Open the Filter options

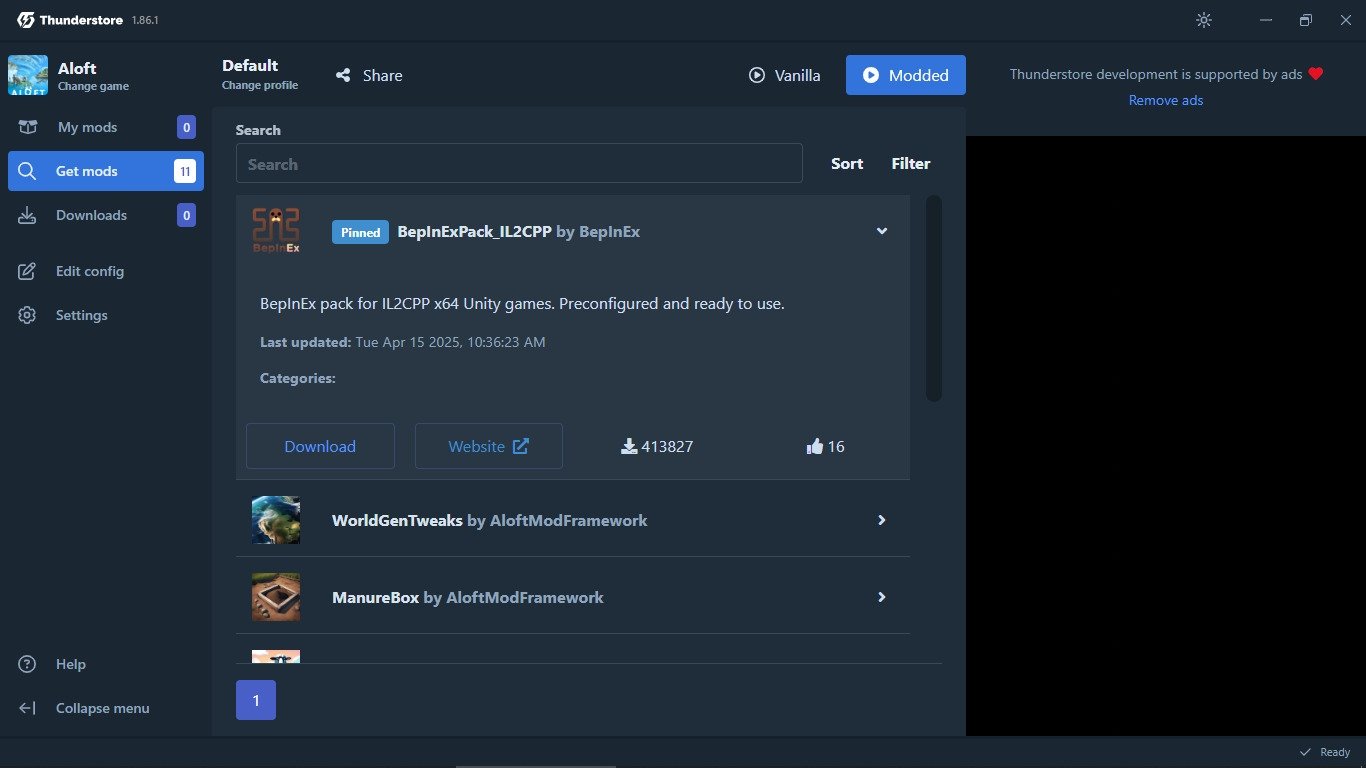[x=911, y=163]
